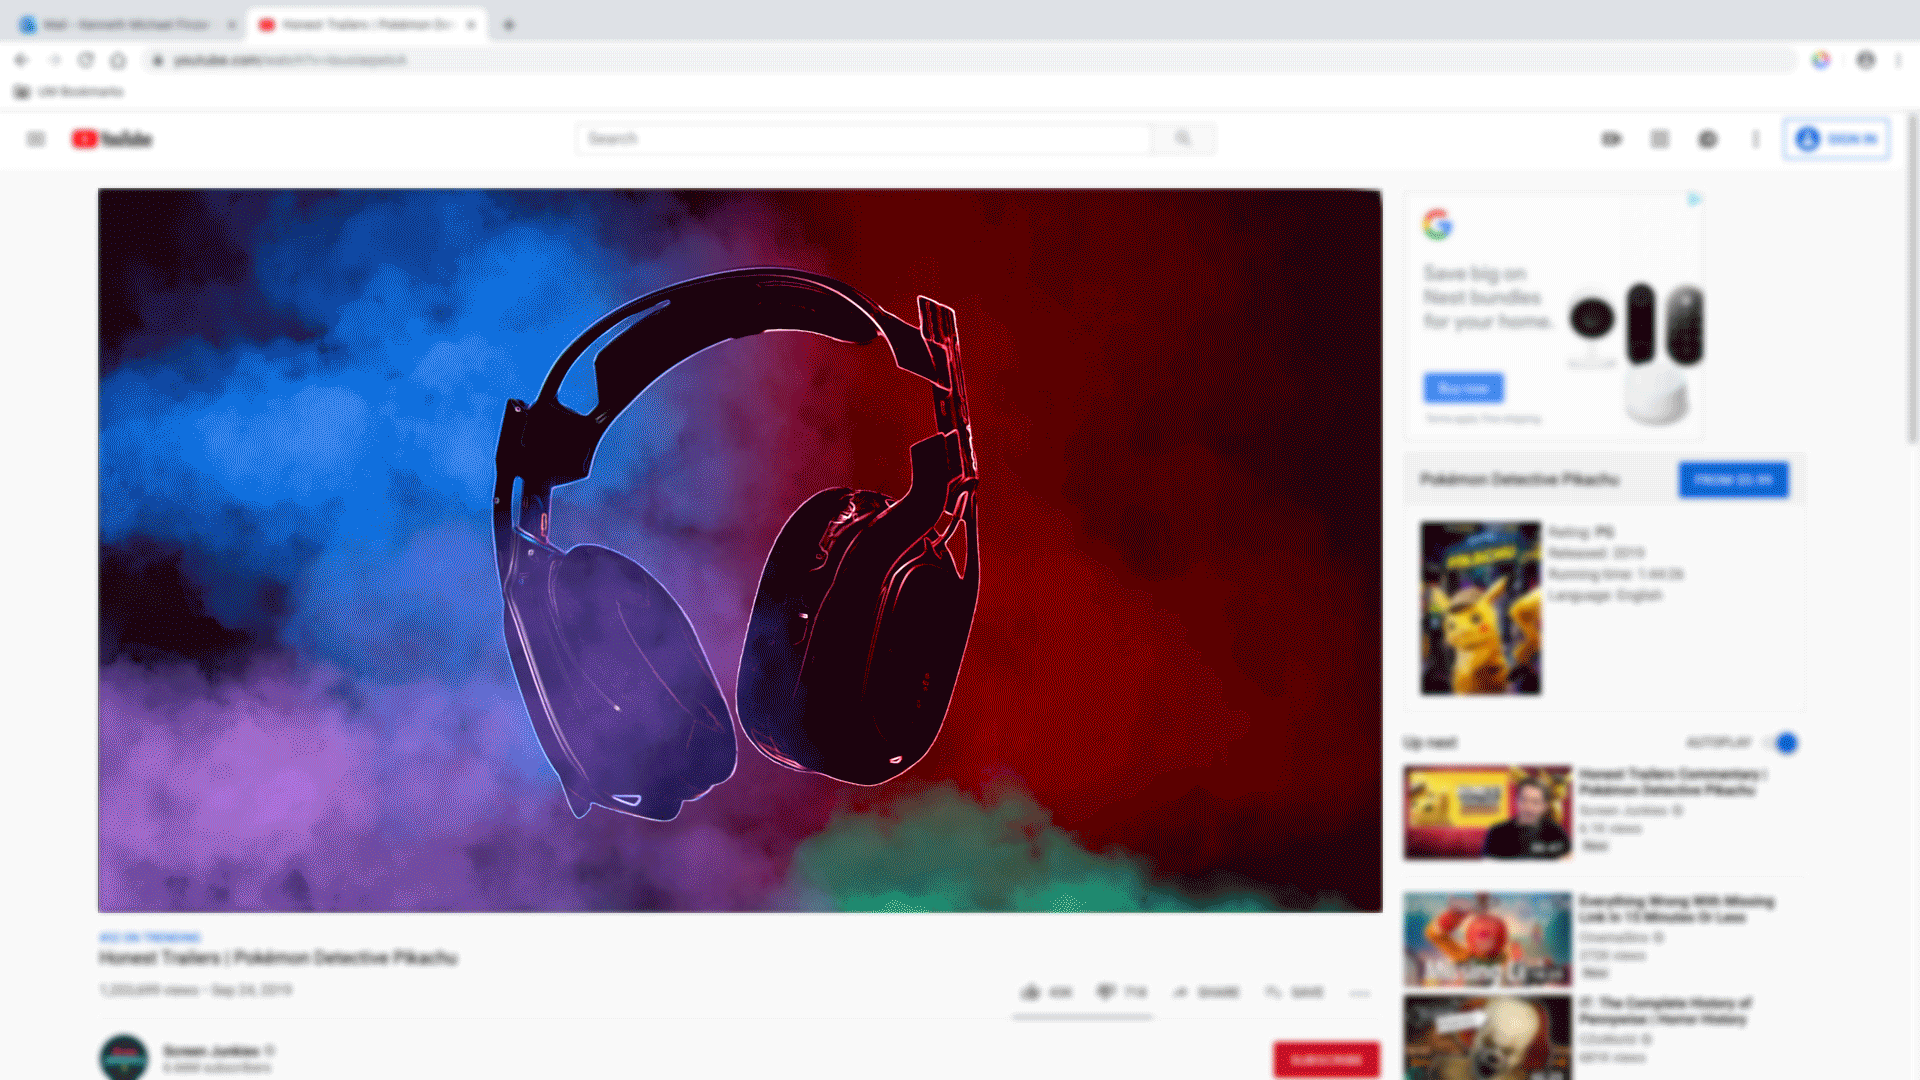Open YouTube settings three-dot menu
Image resolution: width=1920 pixels, height=1080 pixels.
[x=1756, y=139]
